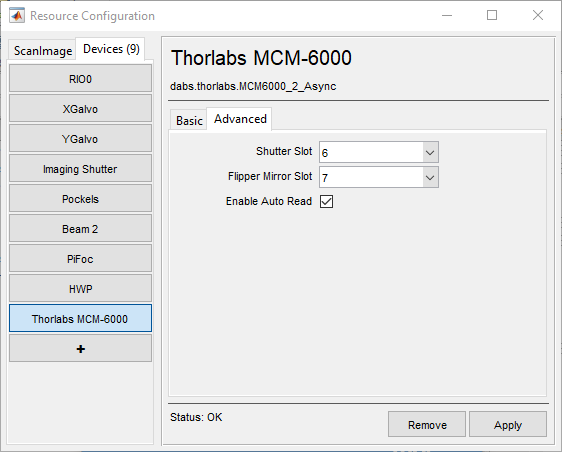Open the Basic settings tab
562x452 pixels.
pyautogui.click(x=189, y=120)
